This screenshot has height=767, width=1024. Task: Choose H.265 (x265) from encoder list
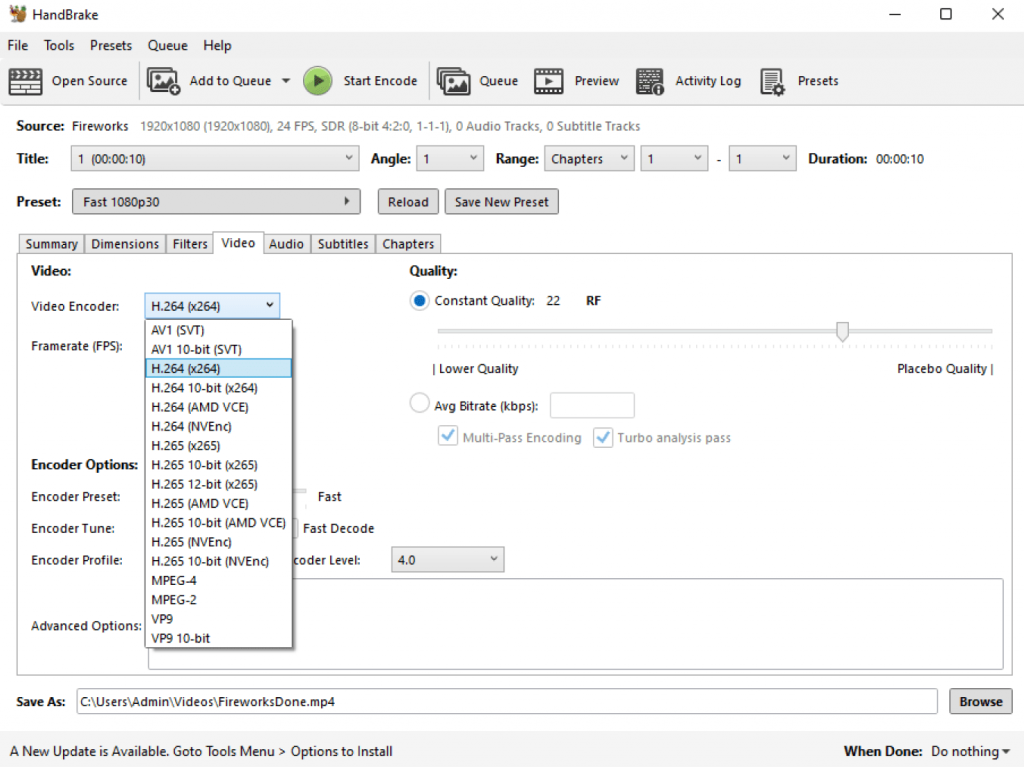186,446
